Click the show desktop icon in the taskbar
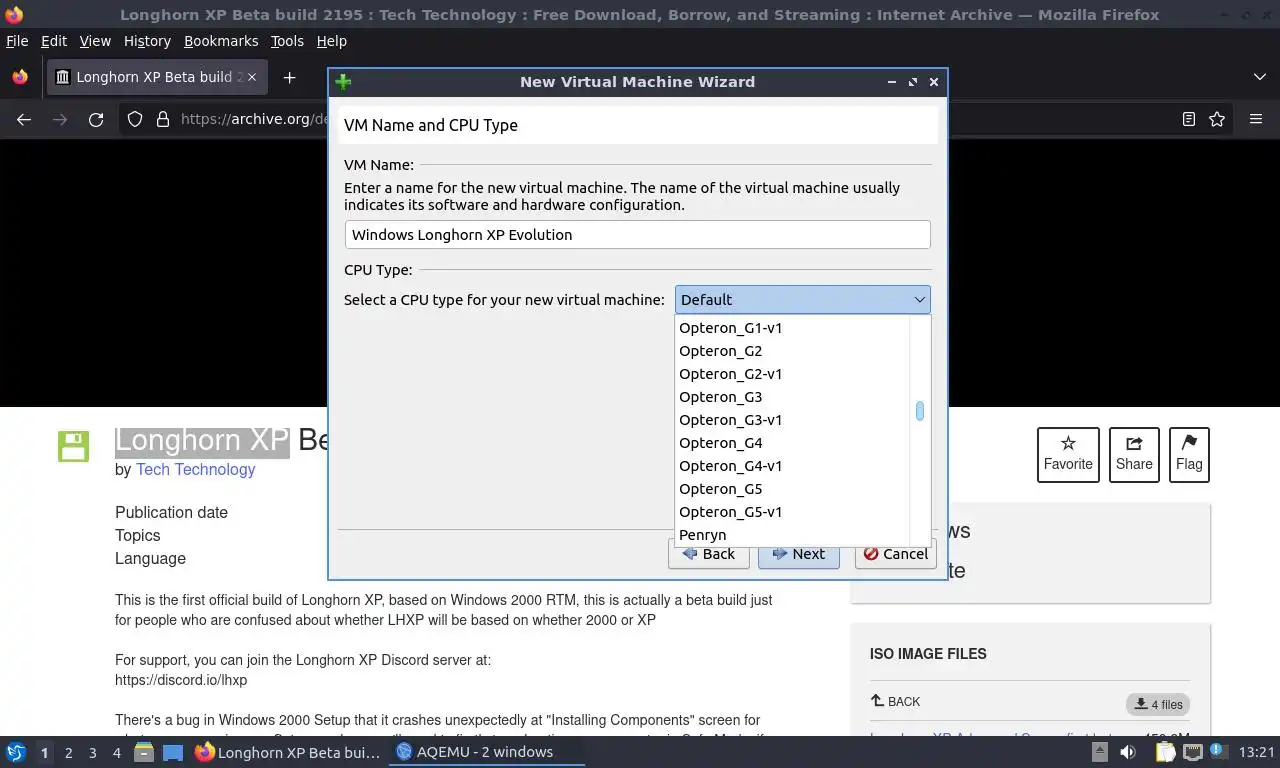This screenshot has height=768, width=1280. pos(173,752)
